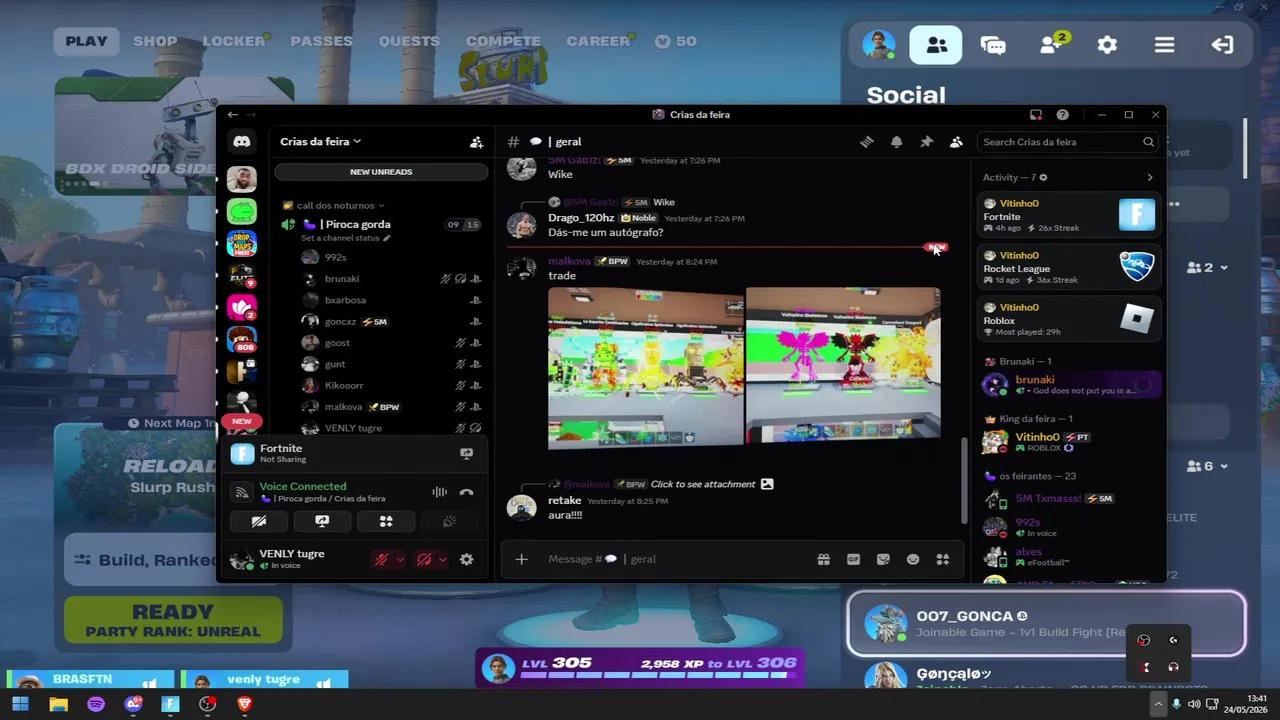The width and height of the screenshot is (1280, 720).
Task: Toggle member list visibility icon
Action: pos(956,142)
